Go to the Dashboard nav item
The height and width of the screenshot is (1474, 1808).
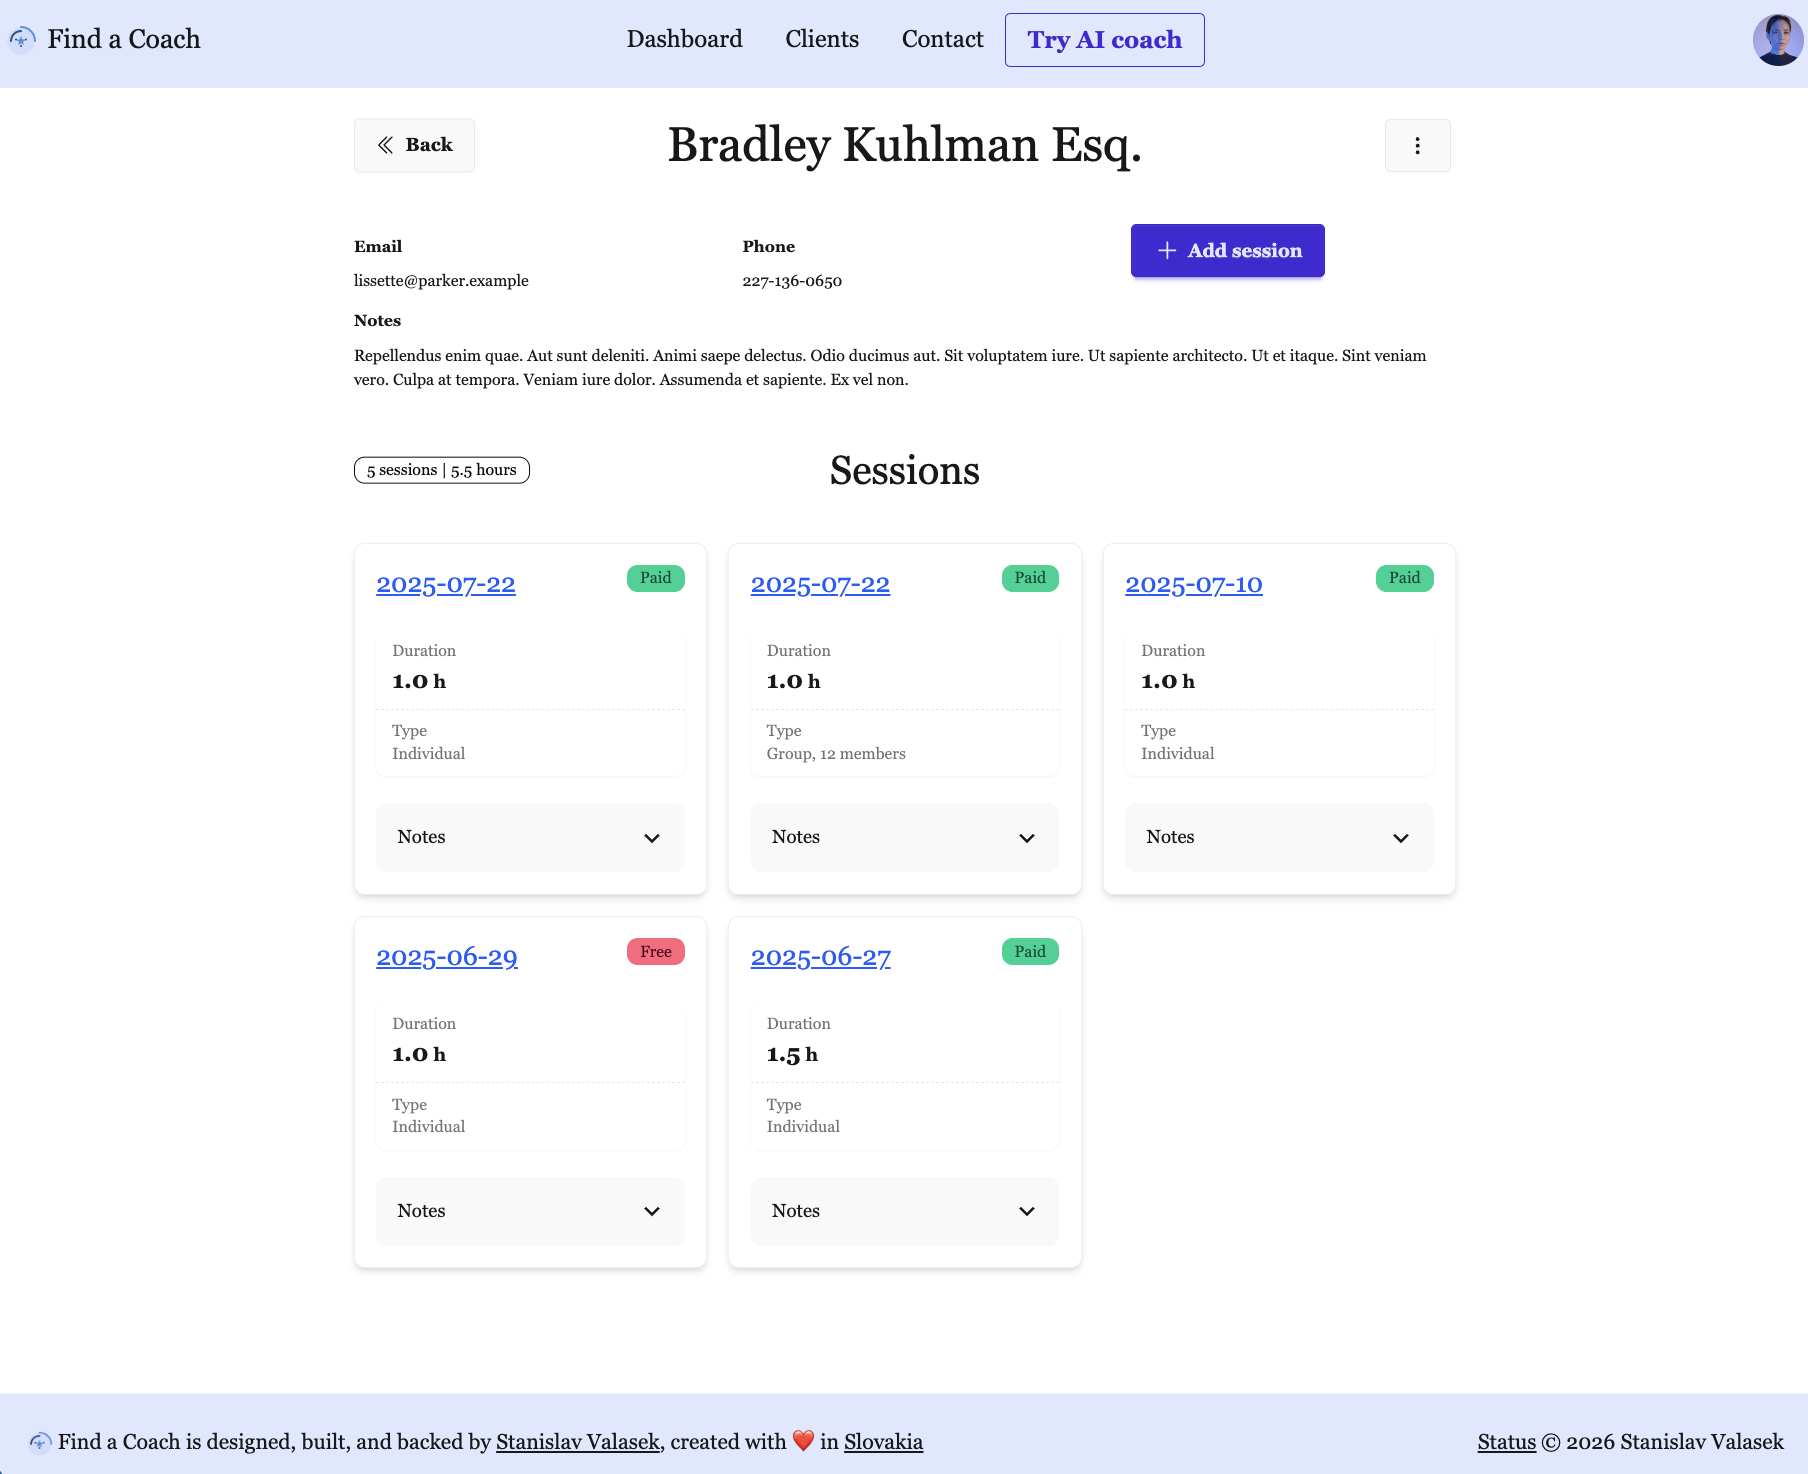(x=684, y=39)
